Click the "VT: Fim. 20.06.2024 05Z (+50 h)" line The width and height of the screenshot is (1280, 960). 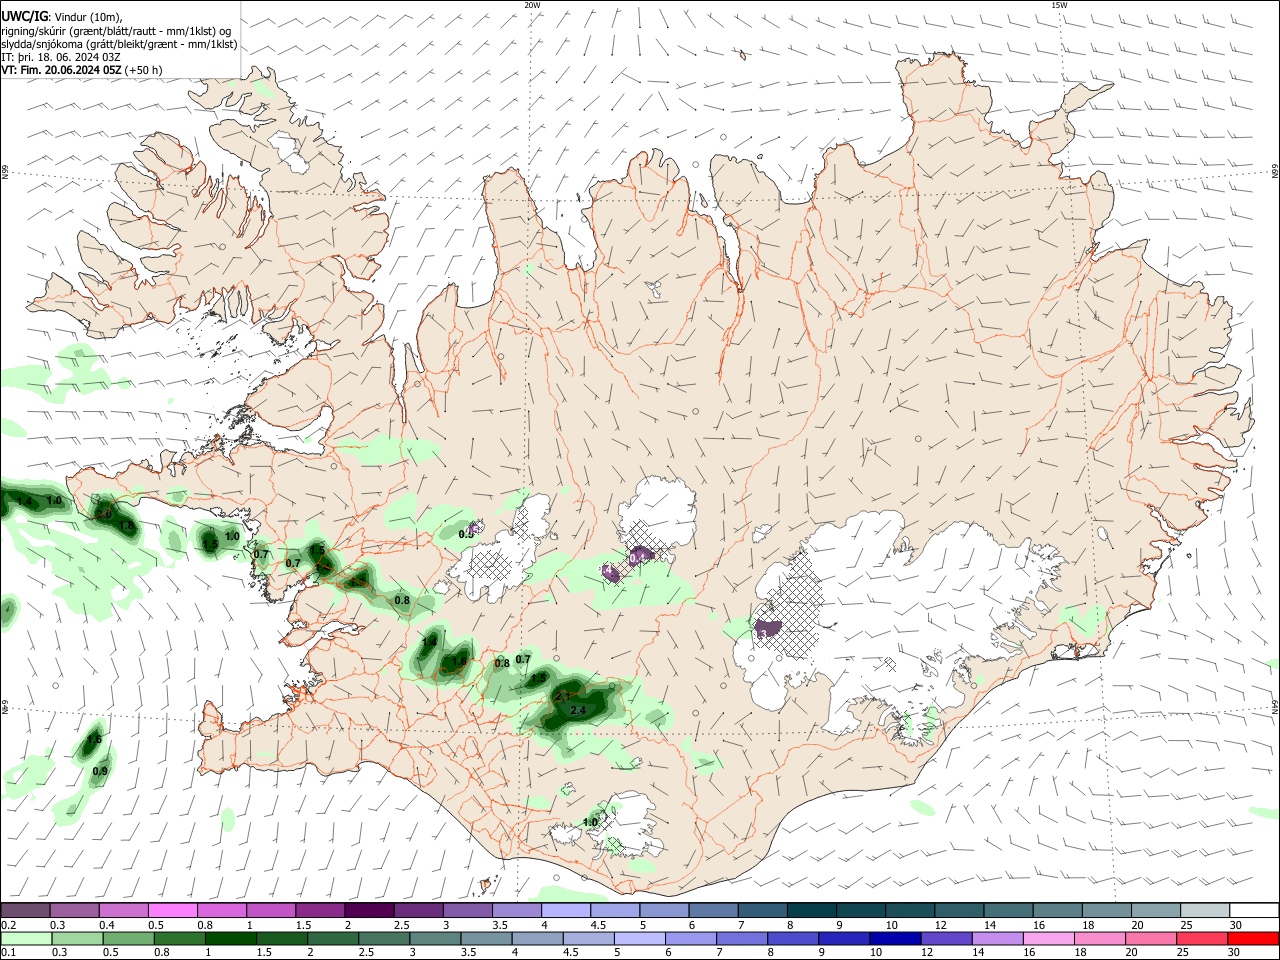(82, 70)
